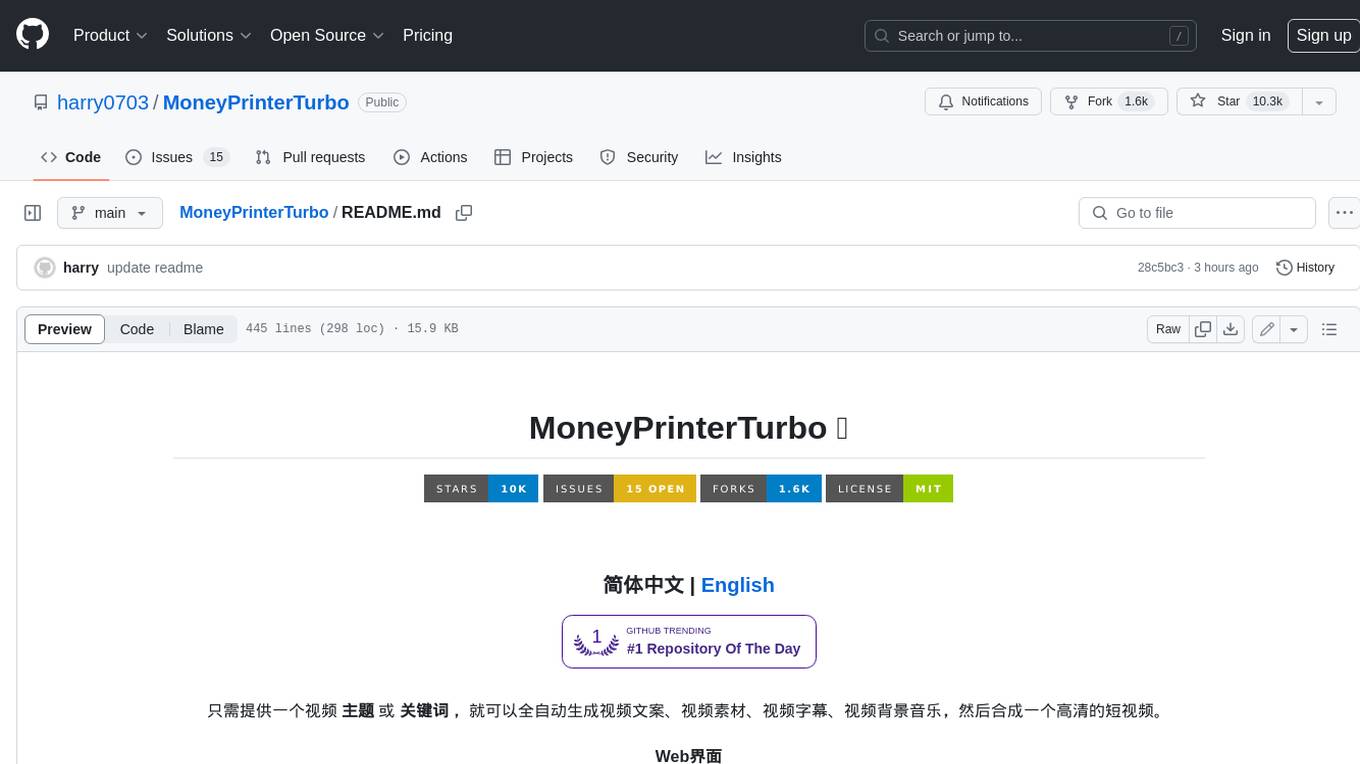
Task: Switch the README to English
Action: tap(738, 585)
